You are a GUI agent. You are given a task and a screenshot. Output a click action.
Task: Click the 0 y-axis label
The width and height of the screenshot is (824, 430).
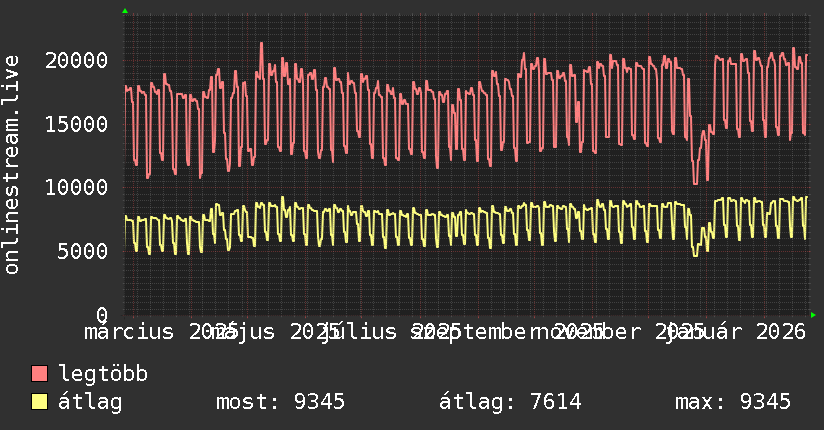[102, 315]
